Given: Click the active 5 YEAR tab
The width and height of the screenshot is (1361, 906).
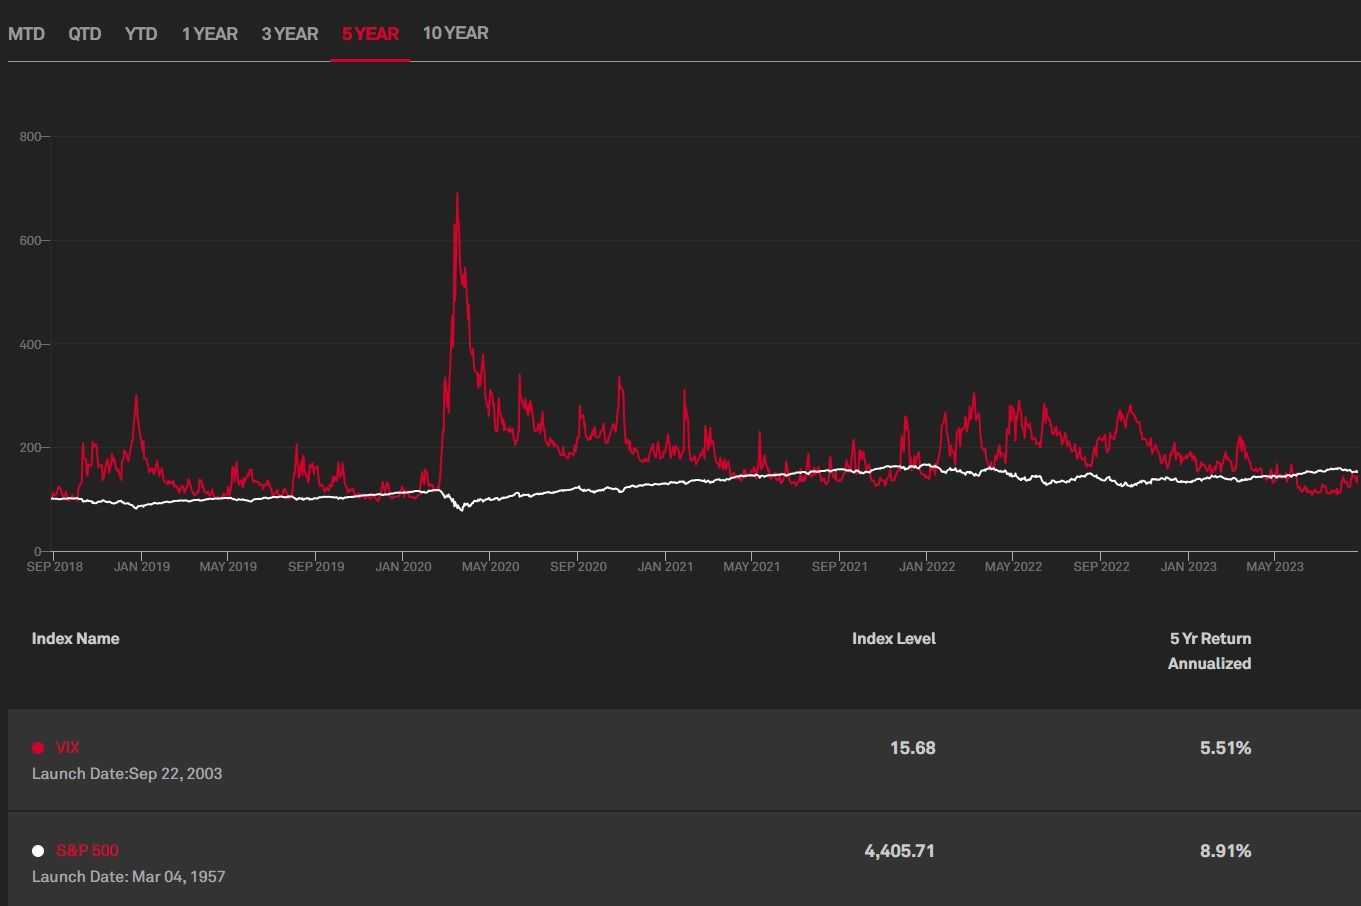Looking at the screenshot, I should pyautogui.click(x=370, y=33).
